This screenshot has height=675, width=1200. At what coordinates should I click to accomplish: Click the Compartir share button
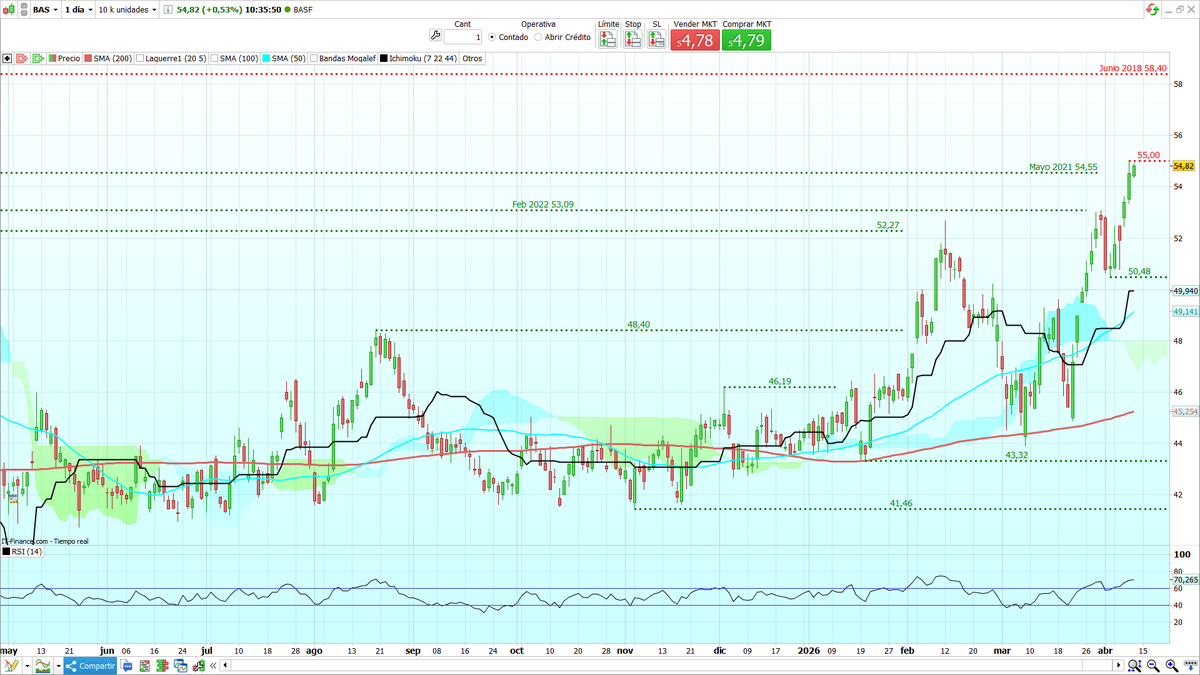coord(90,665)
